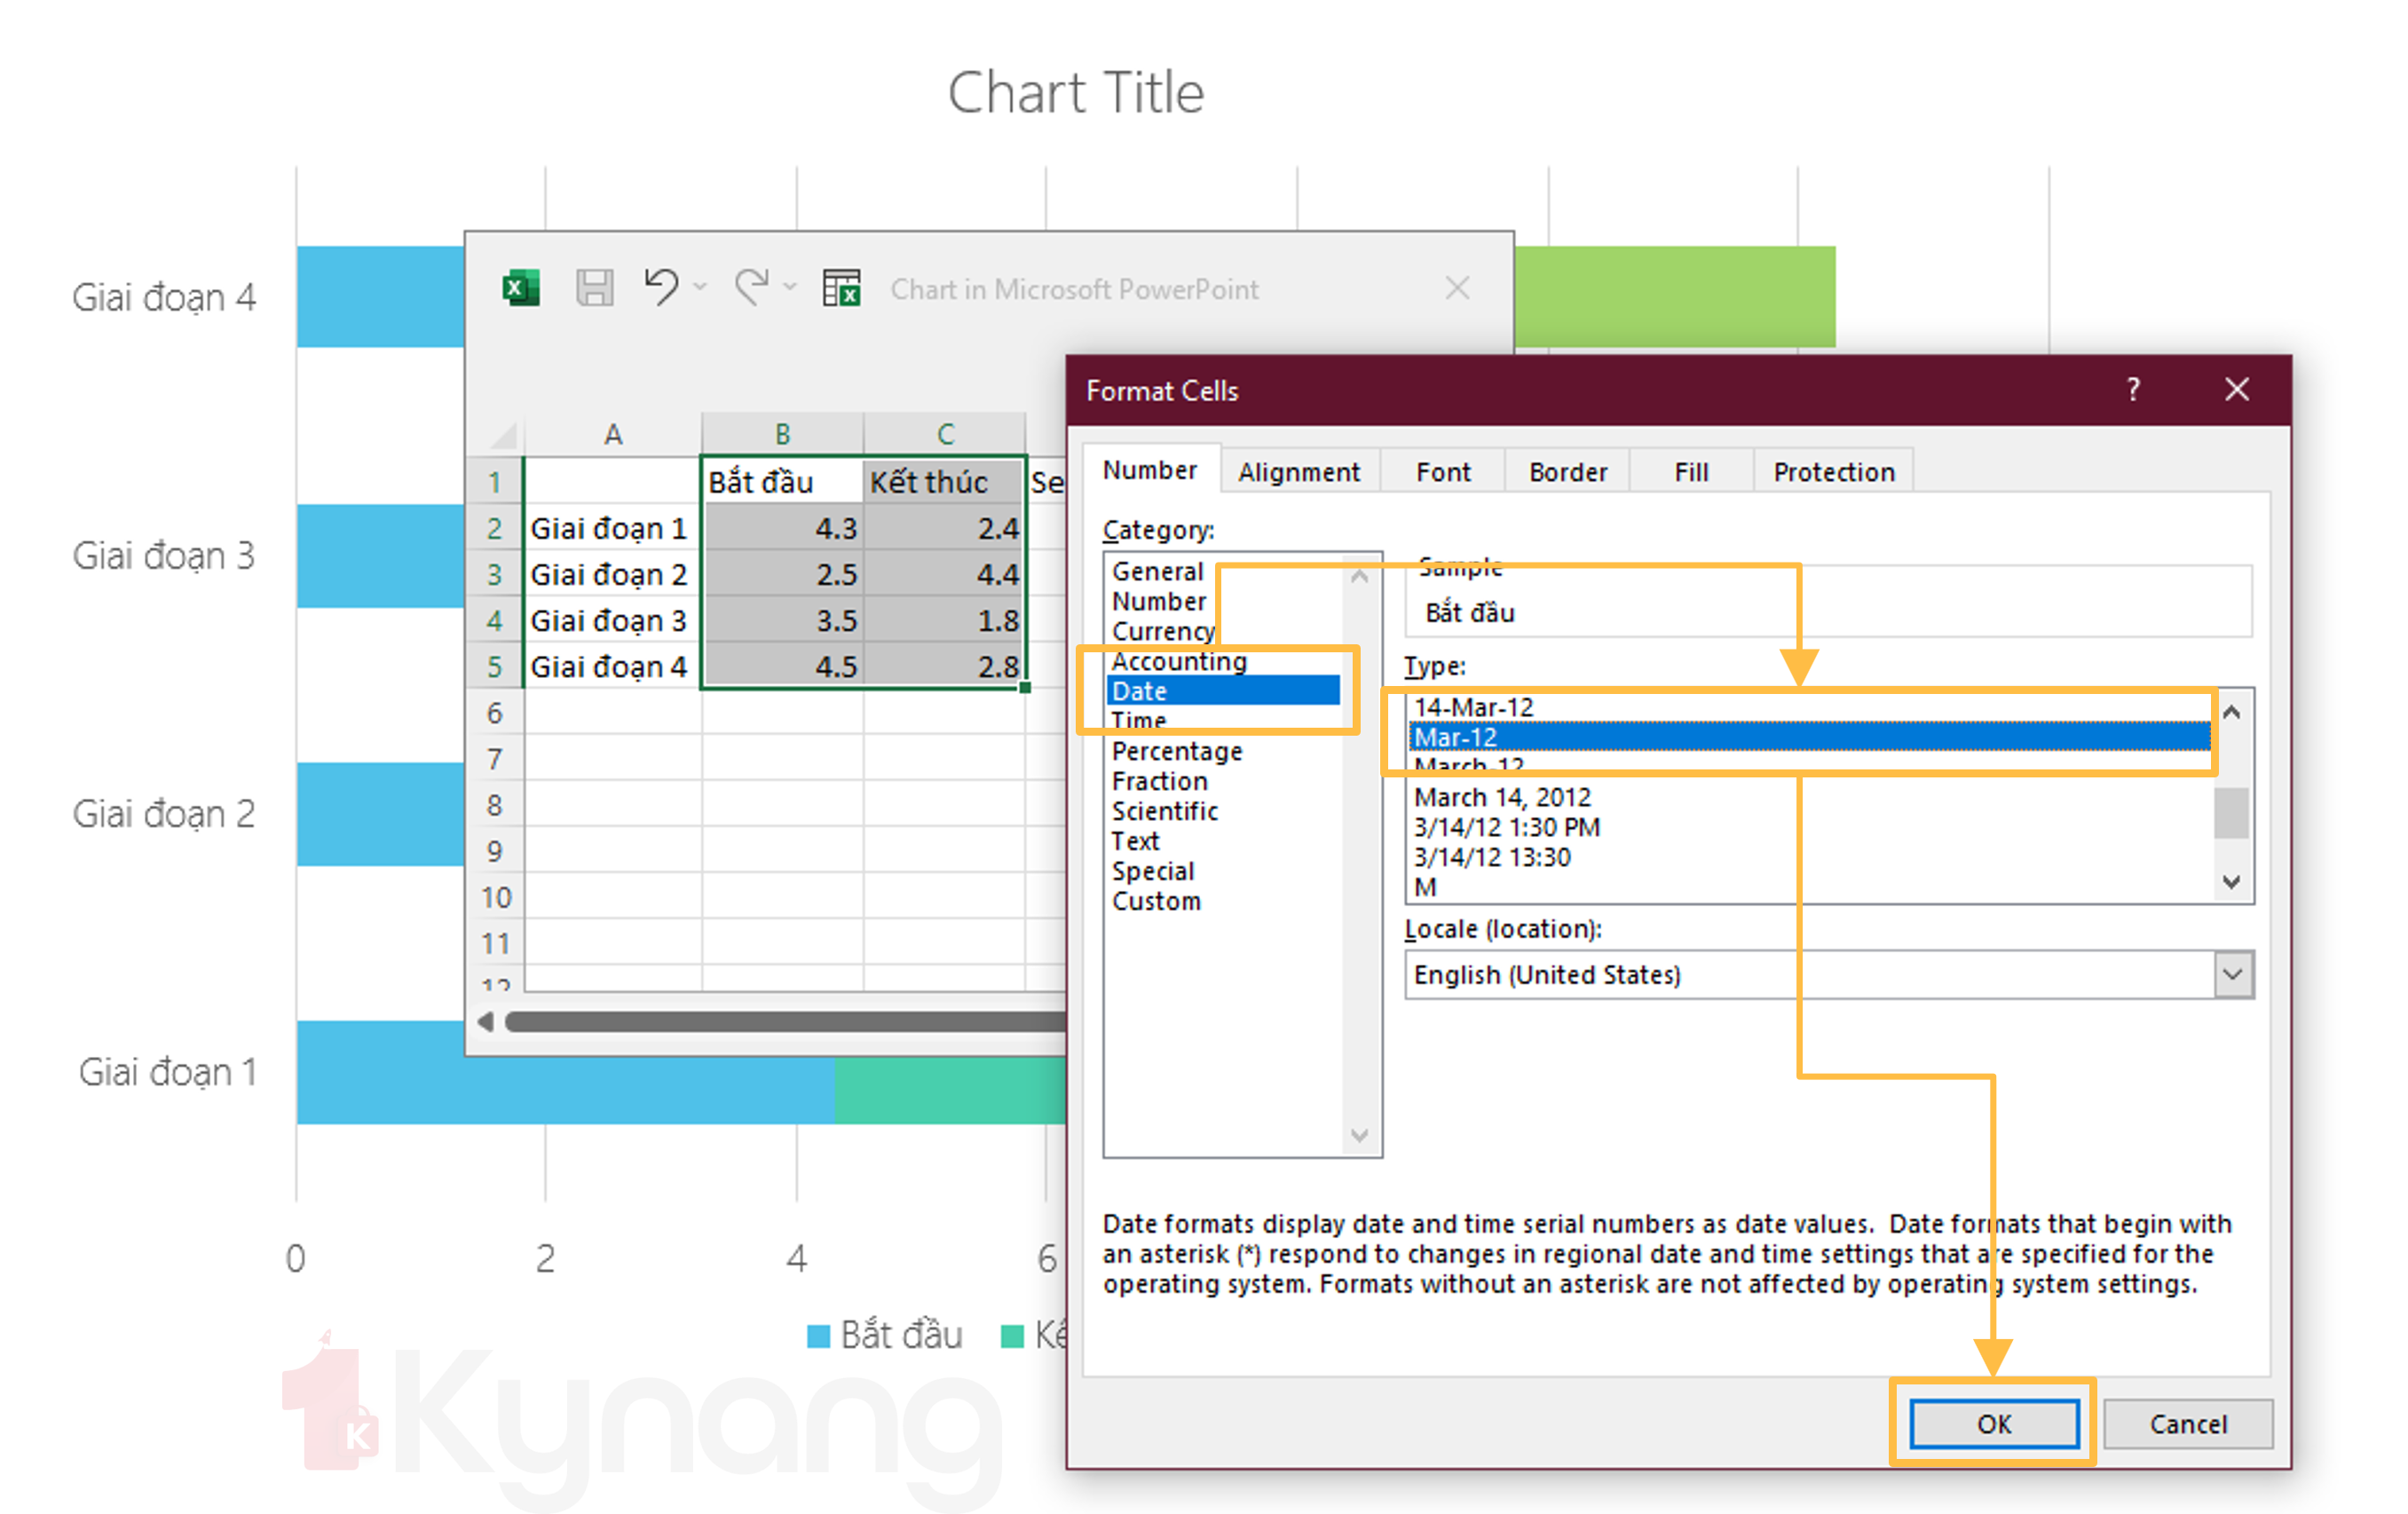The image size is (2408, 1514).
Task: Open the Border tab
Action: 1568,472
